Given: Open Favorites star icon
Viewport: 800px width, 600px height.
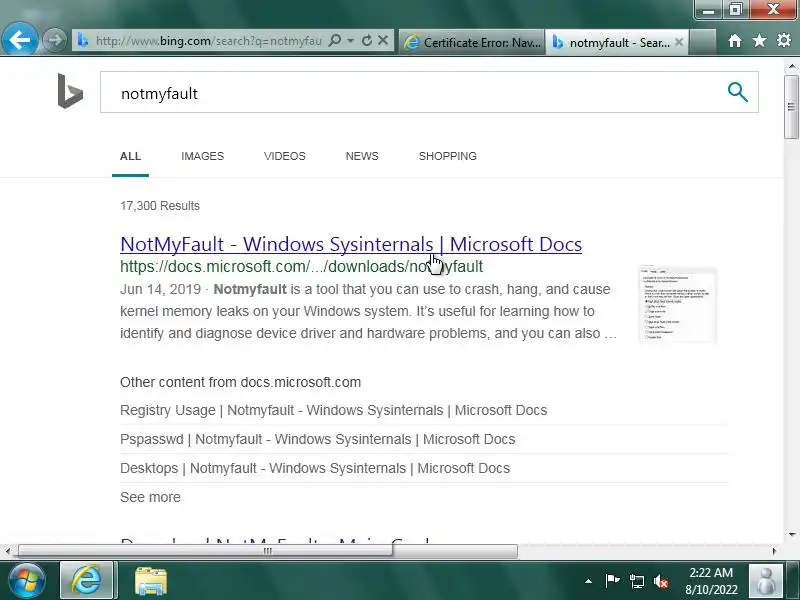Looking at the screenshot, I should click(x=759, y=40).
